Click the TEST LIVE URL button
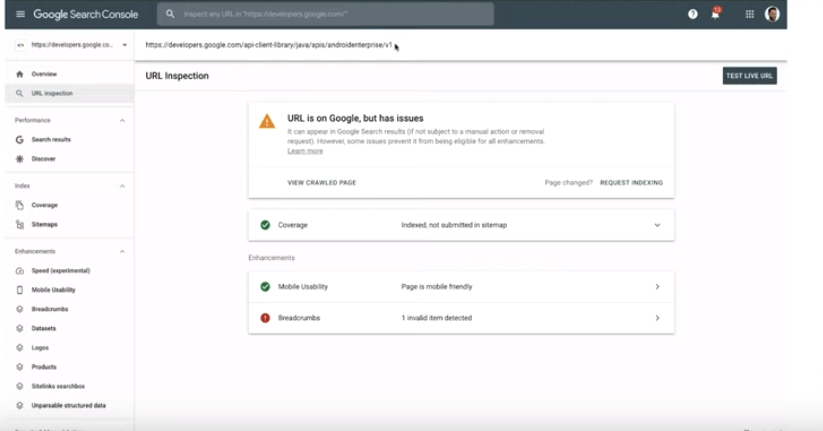Viewport: 823px width, 431px height. (750, 76)
